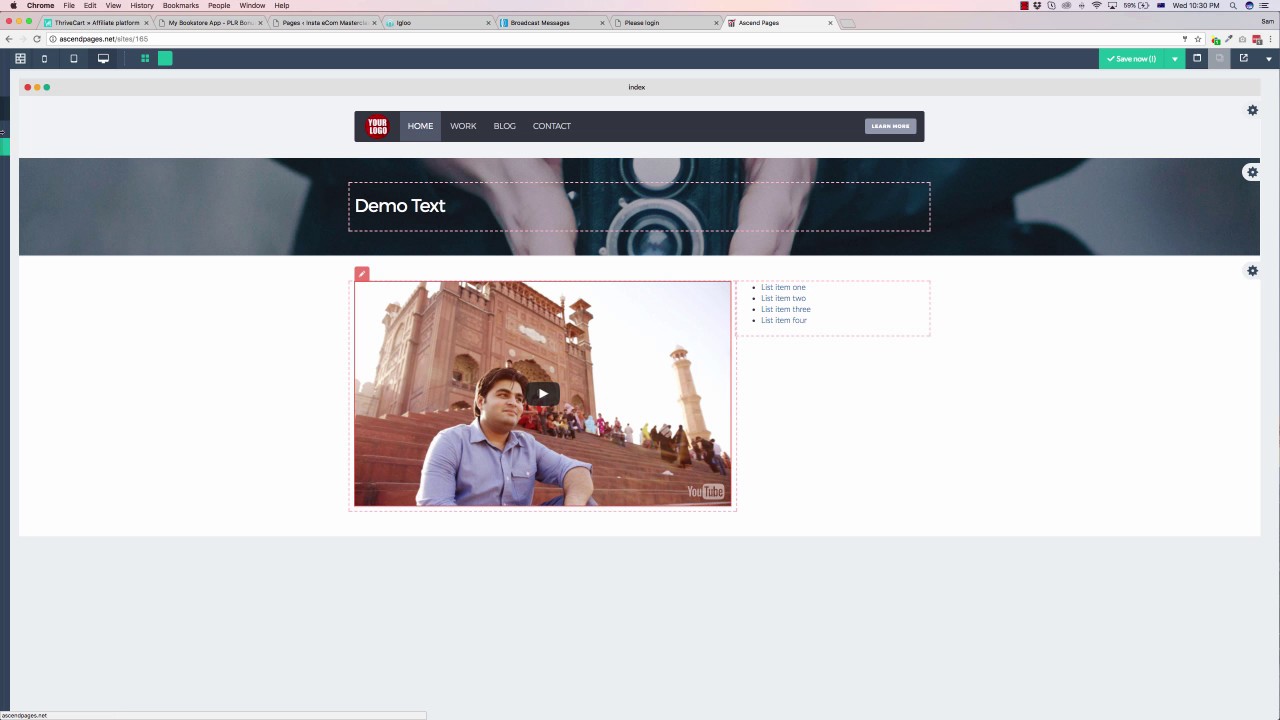The height and width of the screenshot is (720, 1280).
Task: Switch to tablet preview
Action: (x=73, y=59)
